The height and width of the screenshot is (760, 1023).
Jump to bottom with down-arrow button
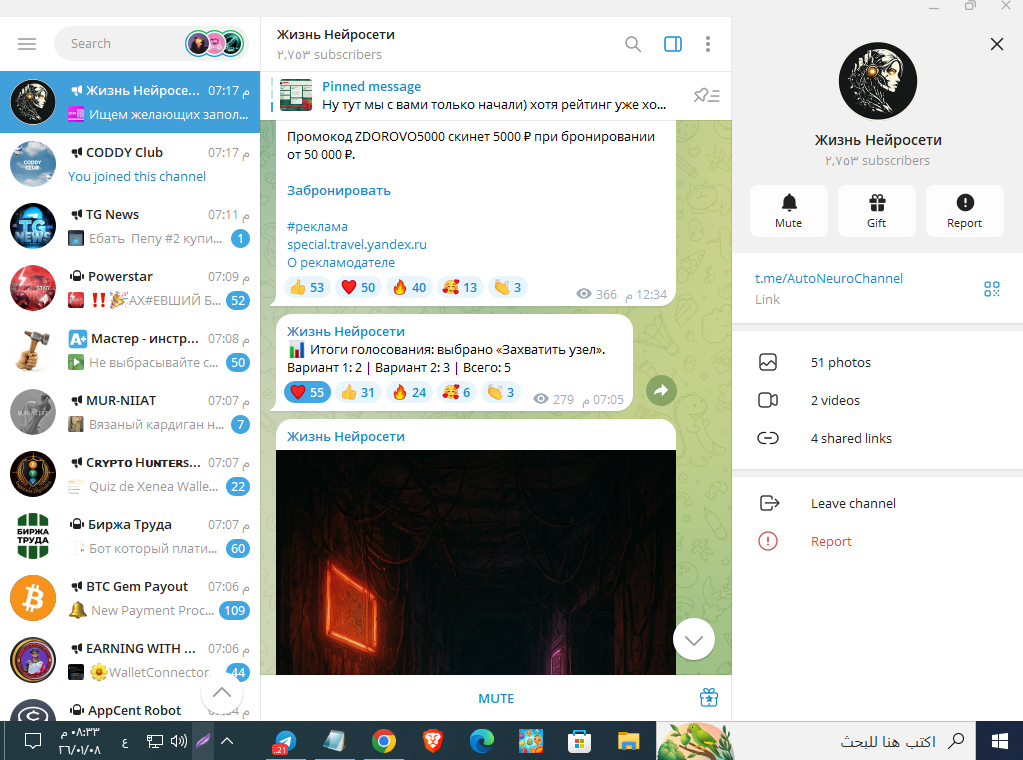click(694, 640)
